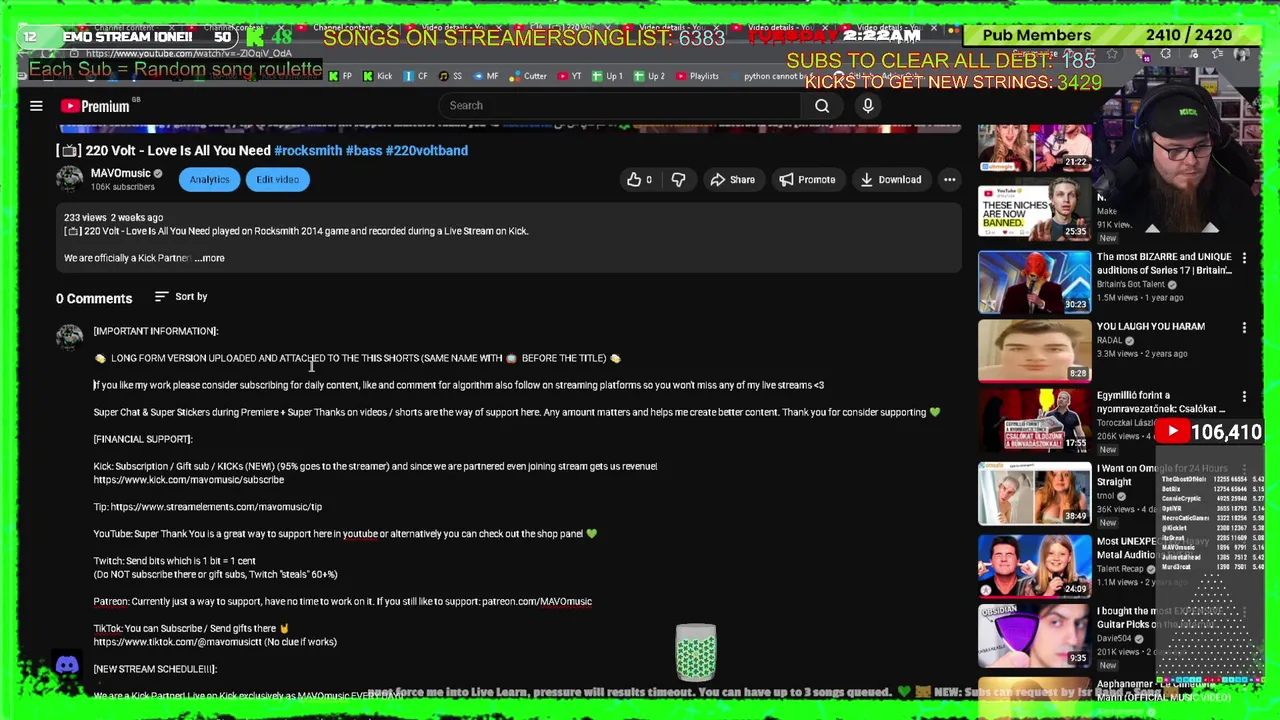The width and height of the screenshot is (1280, 720).
Task: Open Up 1 bookmark in bookmarks bar
Action: [x=608, y=76]
